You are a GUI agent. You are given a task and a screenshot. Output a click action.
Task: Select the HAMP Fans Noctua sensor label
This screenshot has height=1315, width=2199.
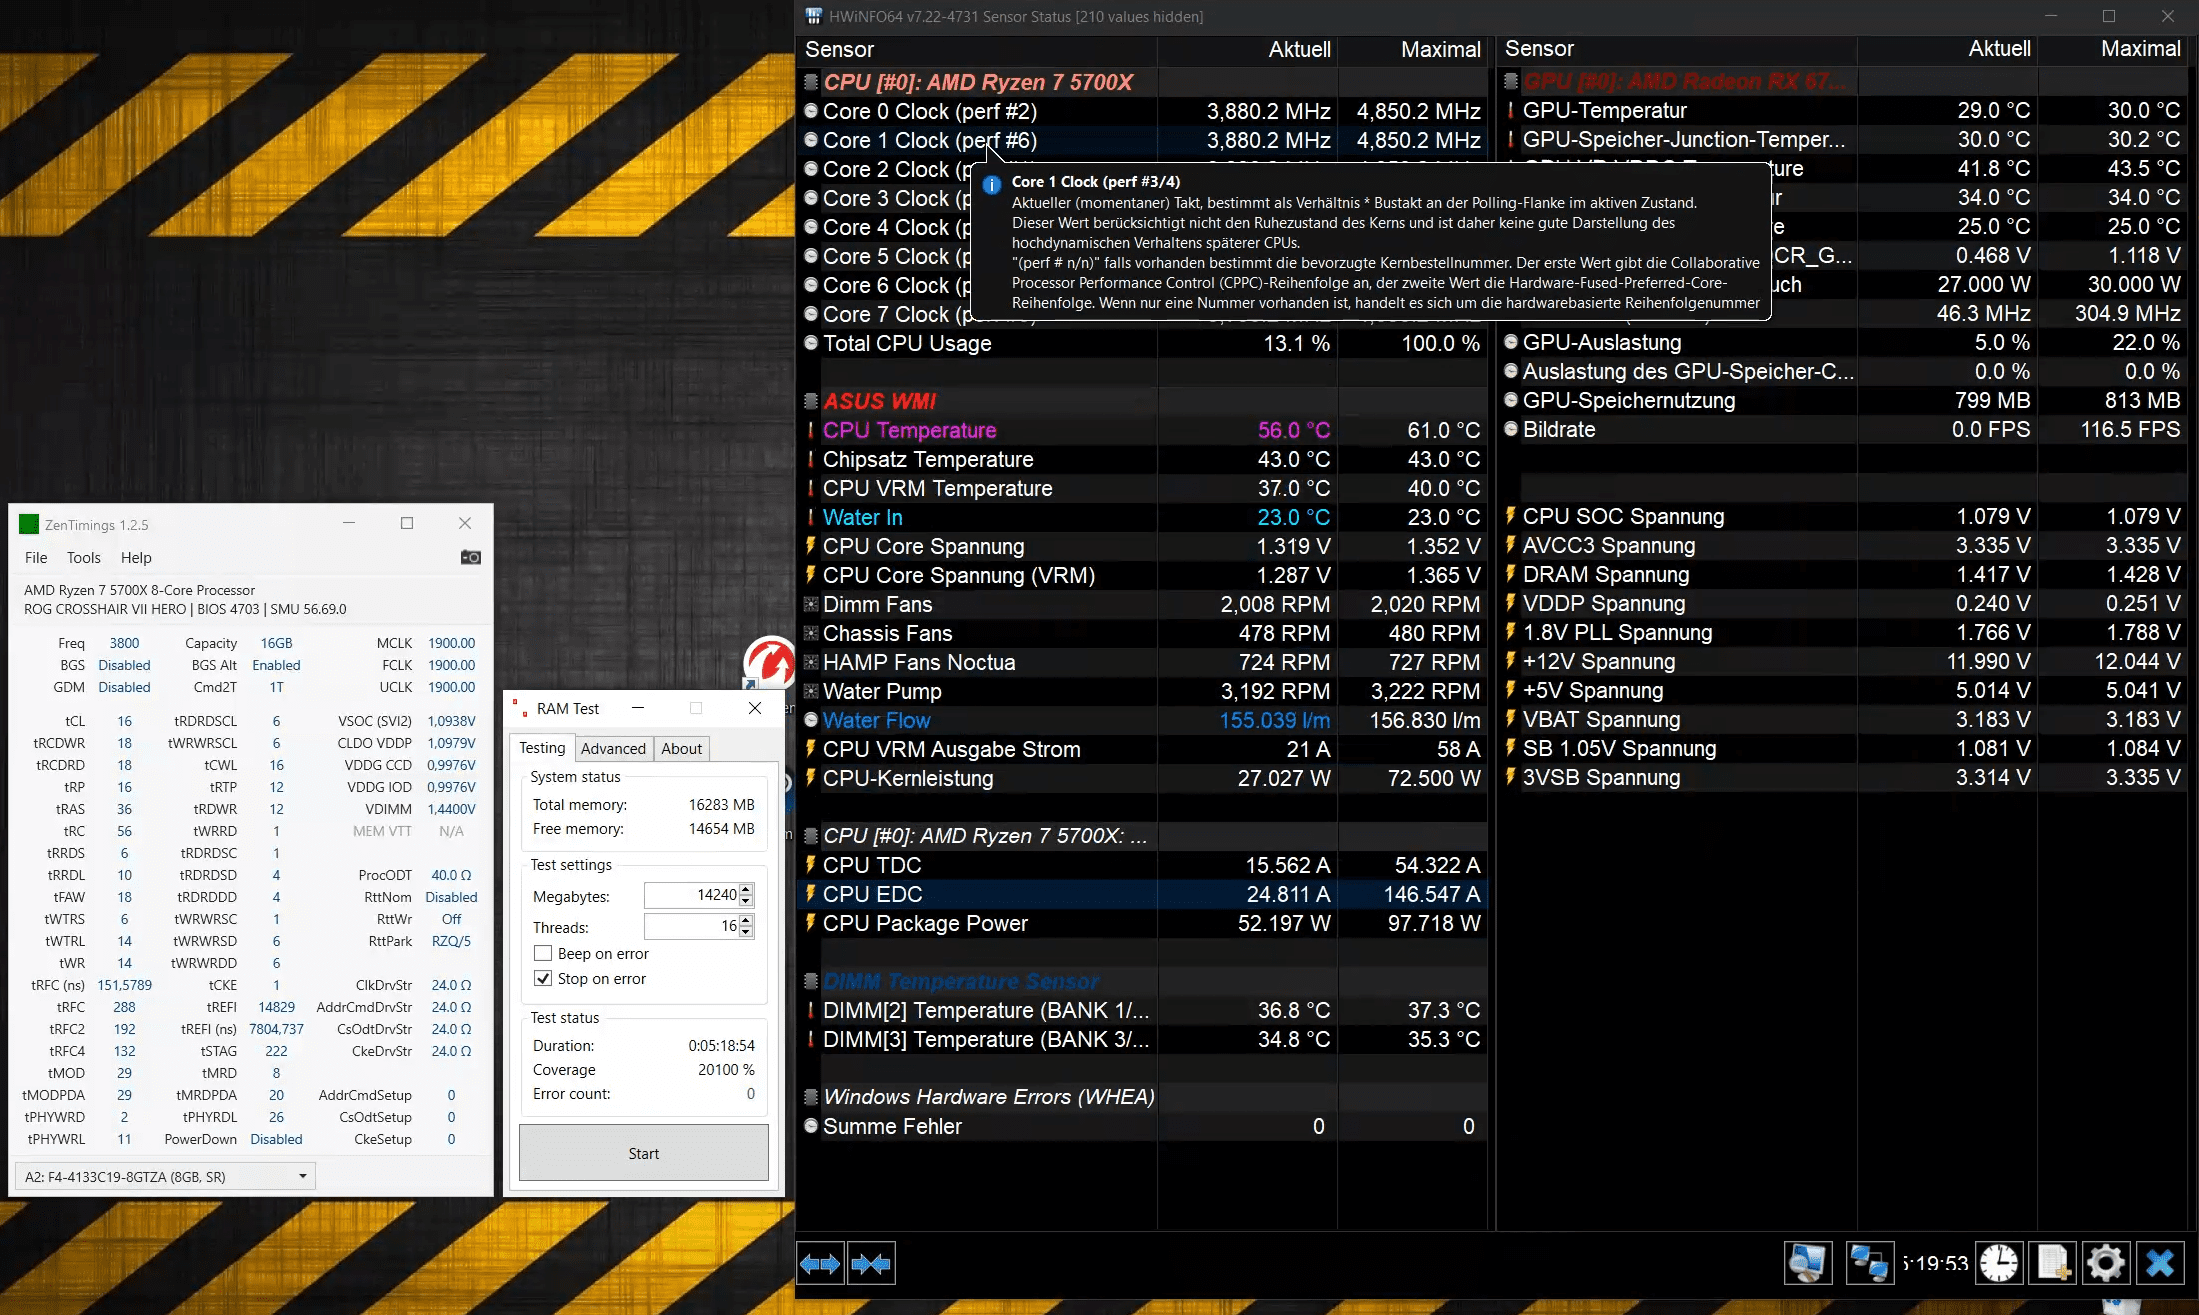tap(919, 662)
